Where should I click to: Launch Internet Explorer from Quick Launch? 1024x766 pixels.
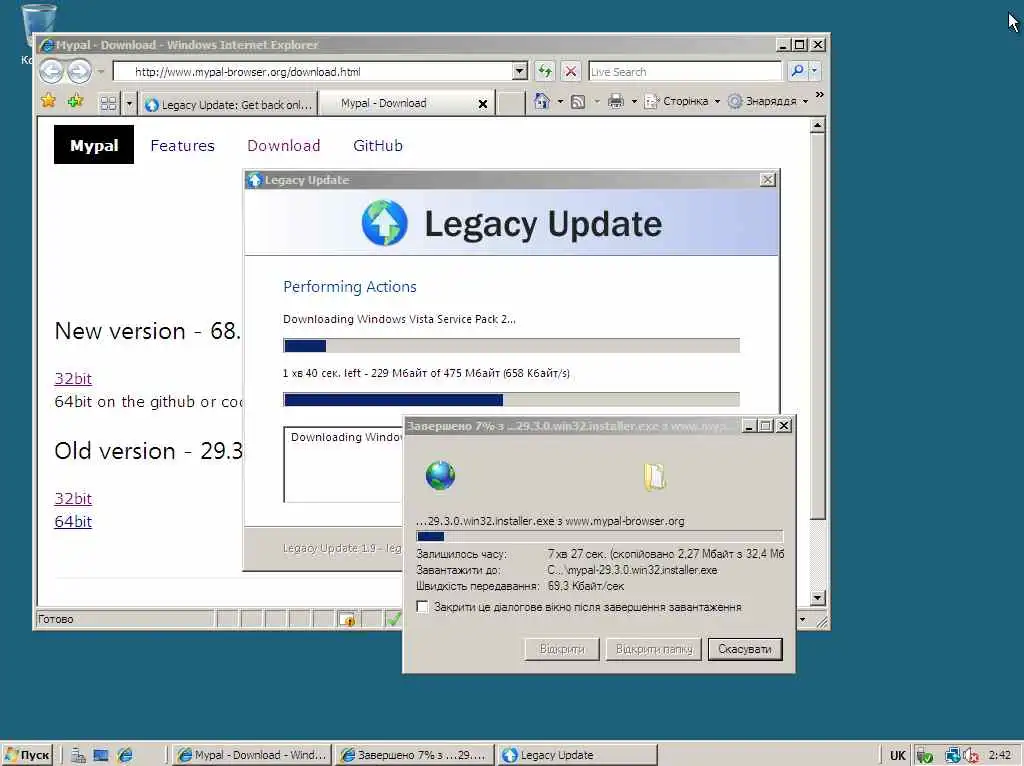pyautogui.click(x=125, y=756)
